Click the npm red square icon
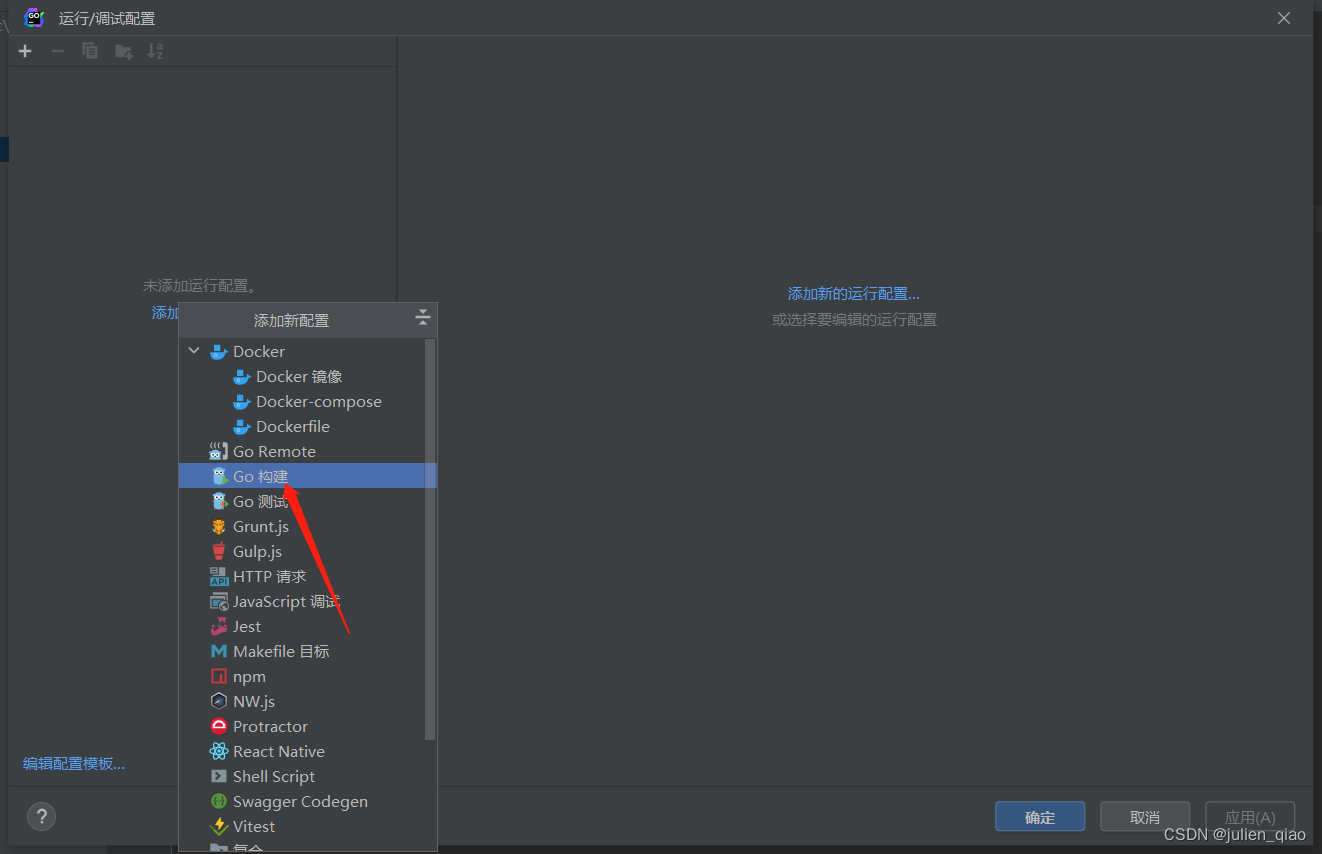 pos(218,677)
